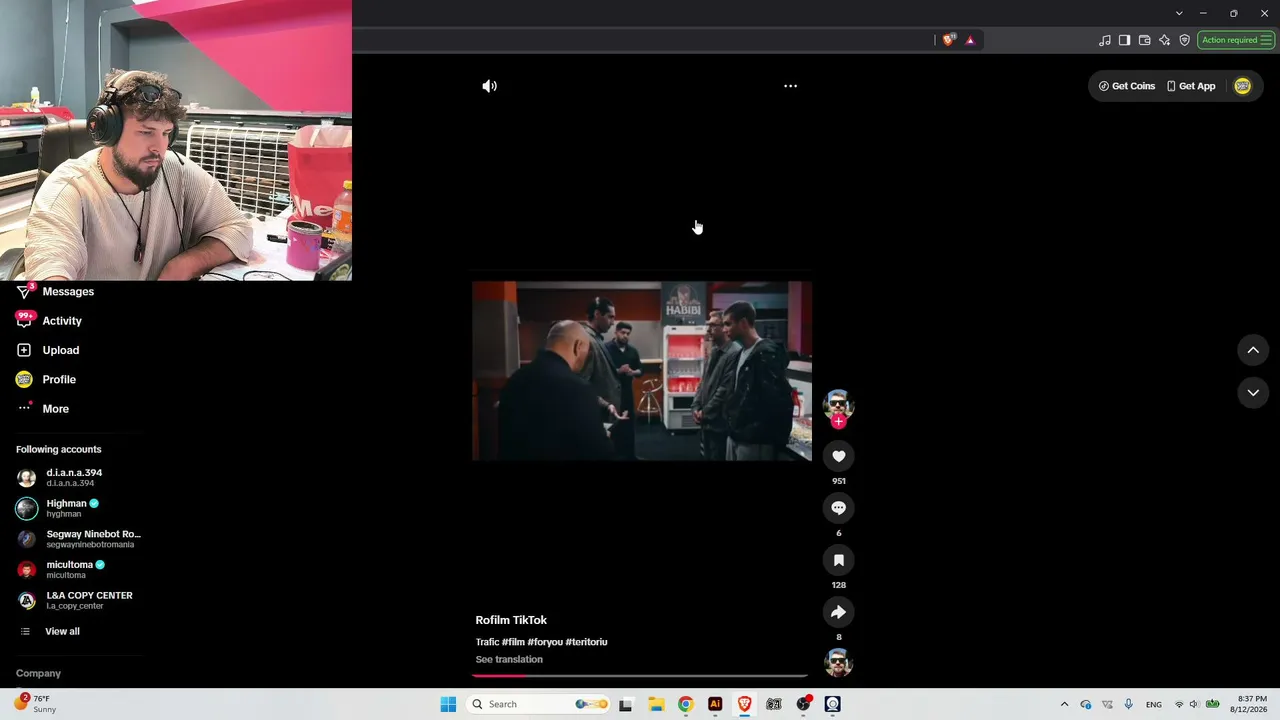Open the tray volume speaker icon

(x=1194, y=704)
